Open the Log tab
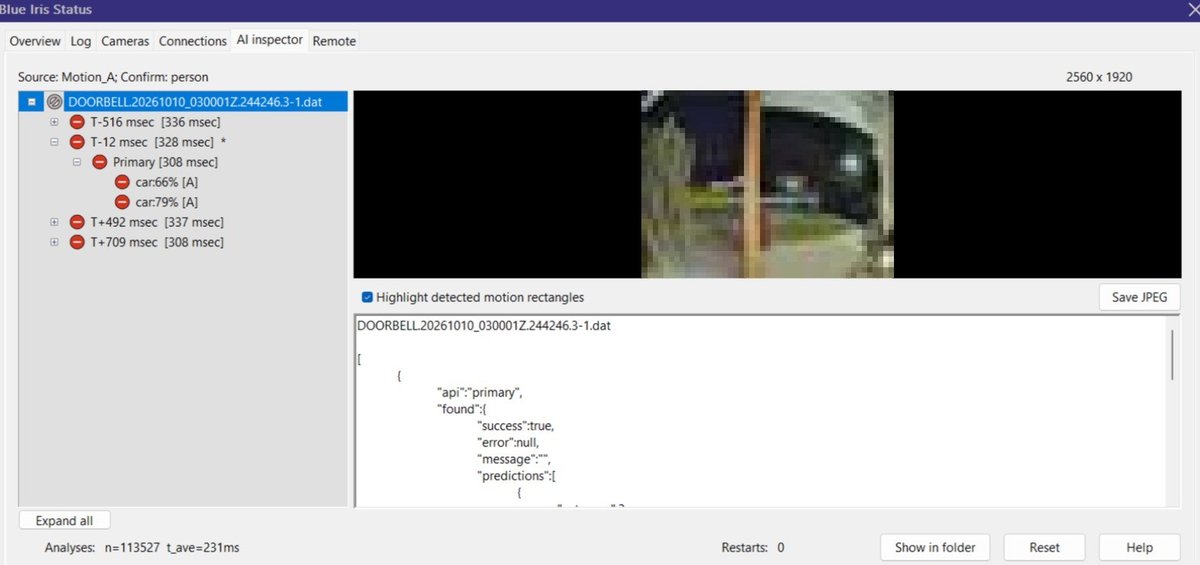The image size is (1200, 565). (x=81, y=41)
